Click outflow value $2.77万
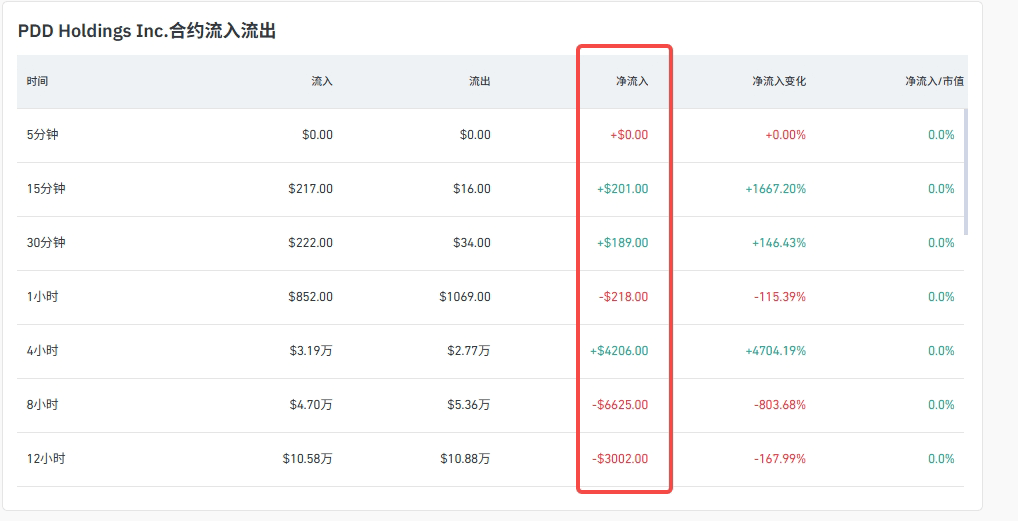Viewport: 1018px width, 521px height. click(469, 350)
